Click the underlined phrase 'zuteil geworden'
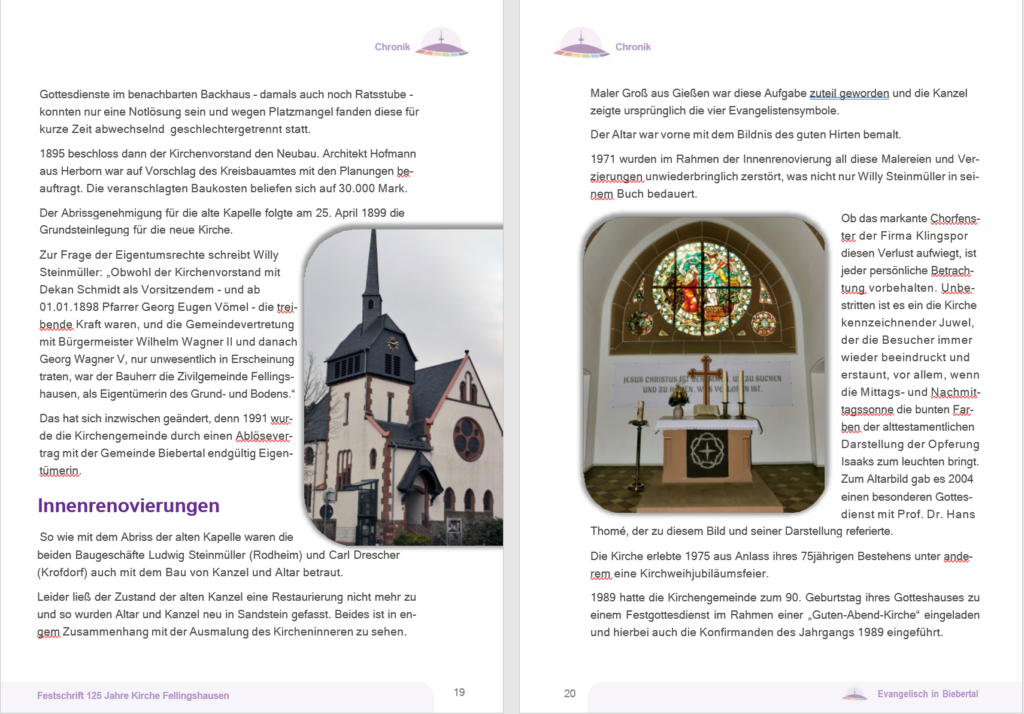 [x=849, y=93]
